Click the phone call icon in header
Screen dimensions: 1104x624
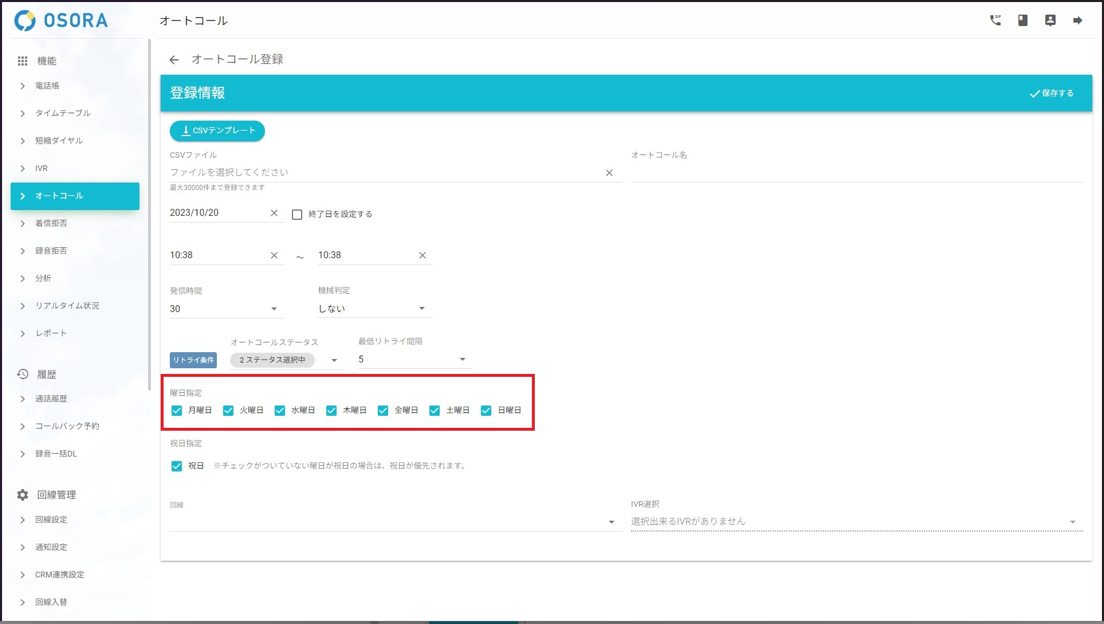(x=995, y=20)
